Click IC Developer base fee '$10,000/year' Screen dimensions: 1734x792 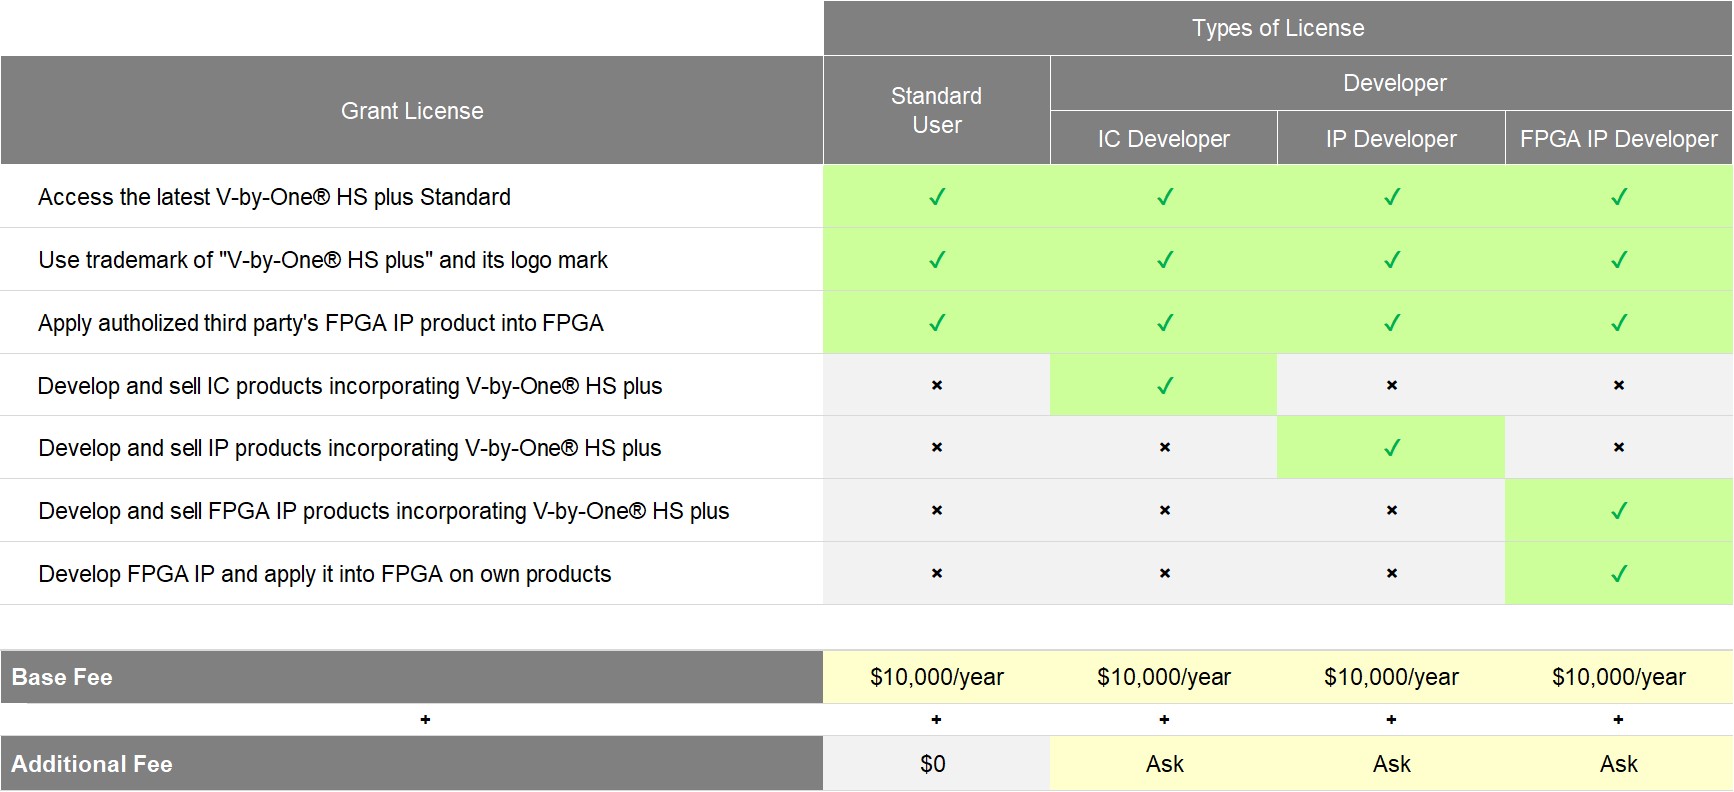(x=1164, y=677)
